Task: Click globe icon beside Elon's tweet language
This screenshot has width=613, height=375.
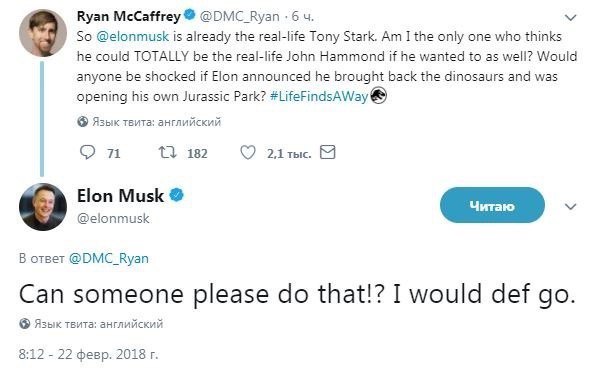Action: [25, 324]
